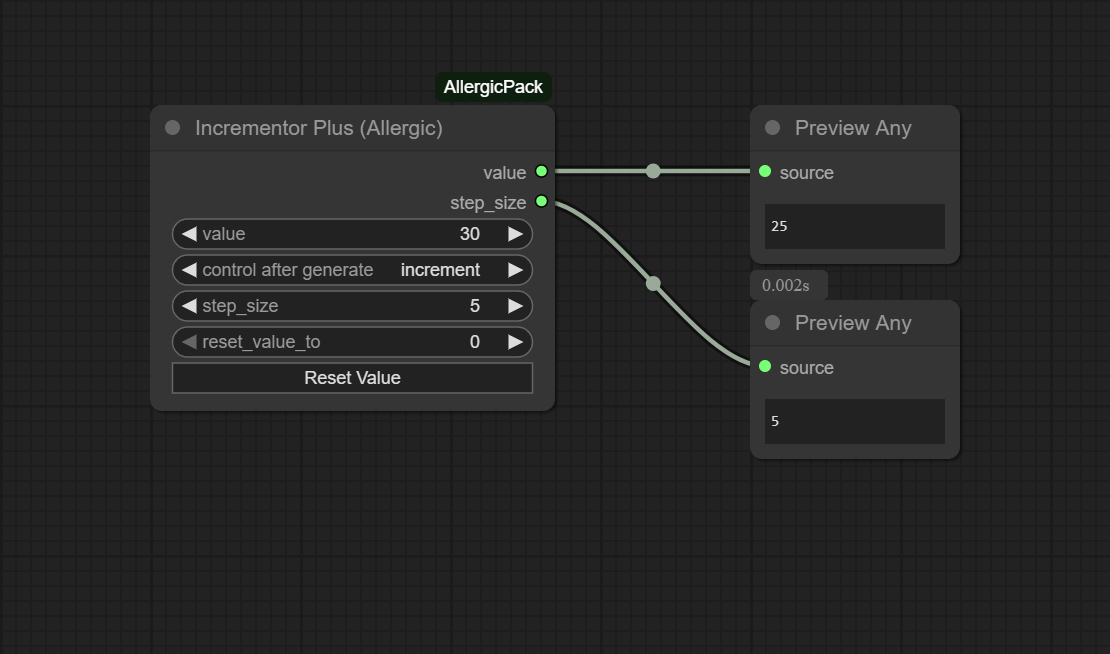Click the reset_value_to field showing 0
Image resolution: width=1110 pixels, height=654 pixels.
353,342
